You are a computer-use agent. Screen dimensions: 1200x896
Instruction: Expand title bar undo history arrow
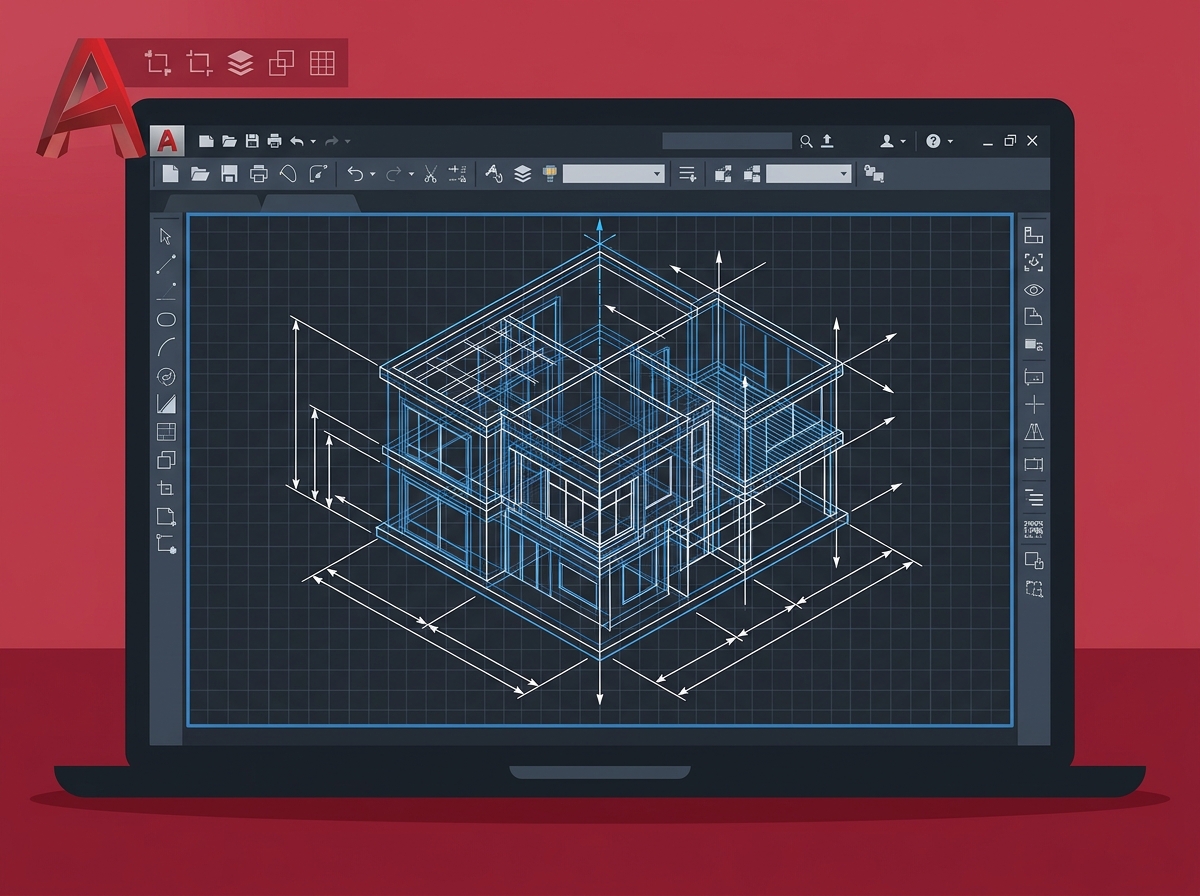tap(313, 142)
